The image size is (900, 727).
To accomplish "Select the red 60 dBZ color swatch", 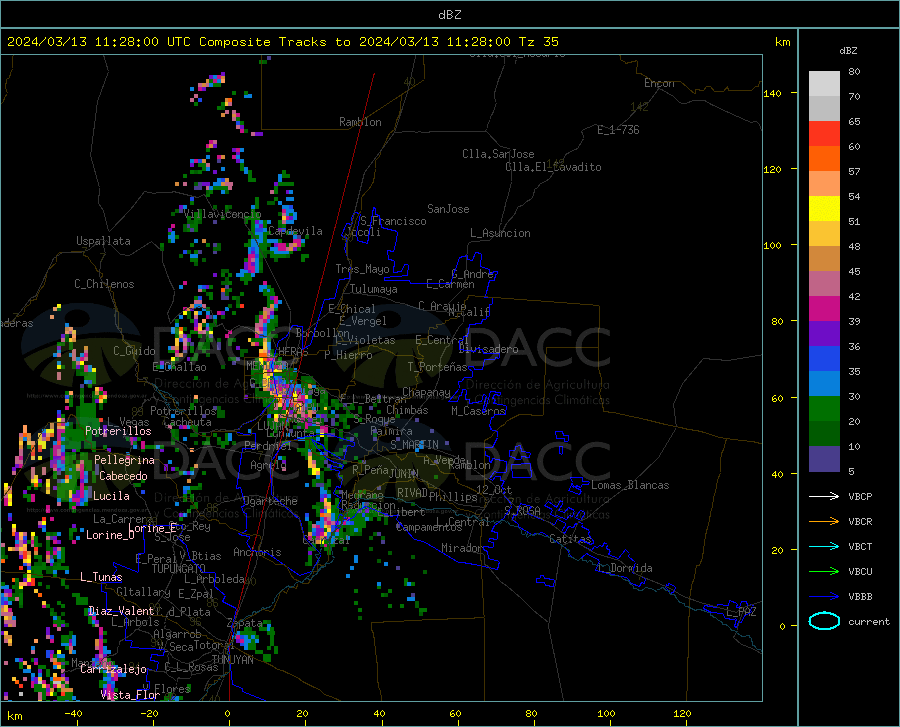I will [824, 134].
